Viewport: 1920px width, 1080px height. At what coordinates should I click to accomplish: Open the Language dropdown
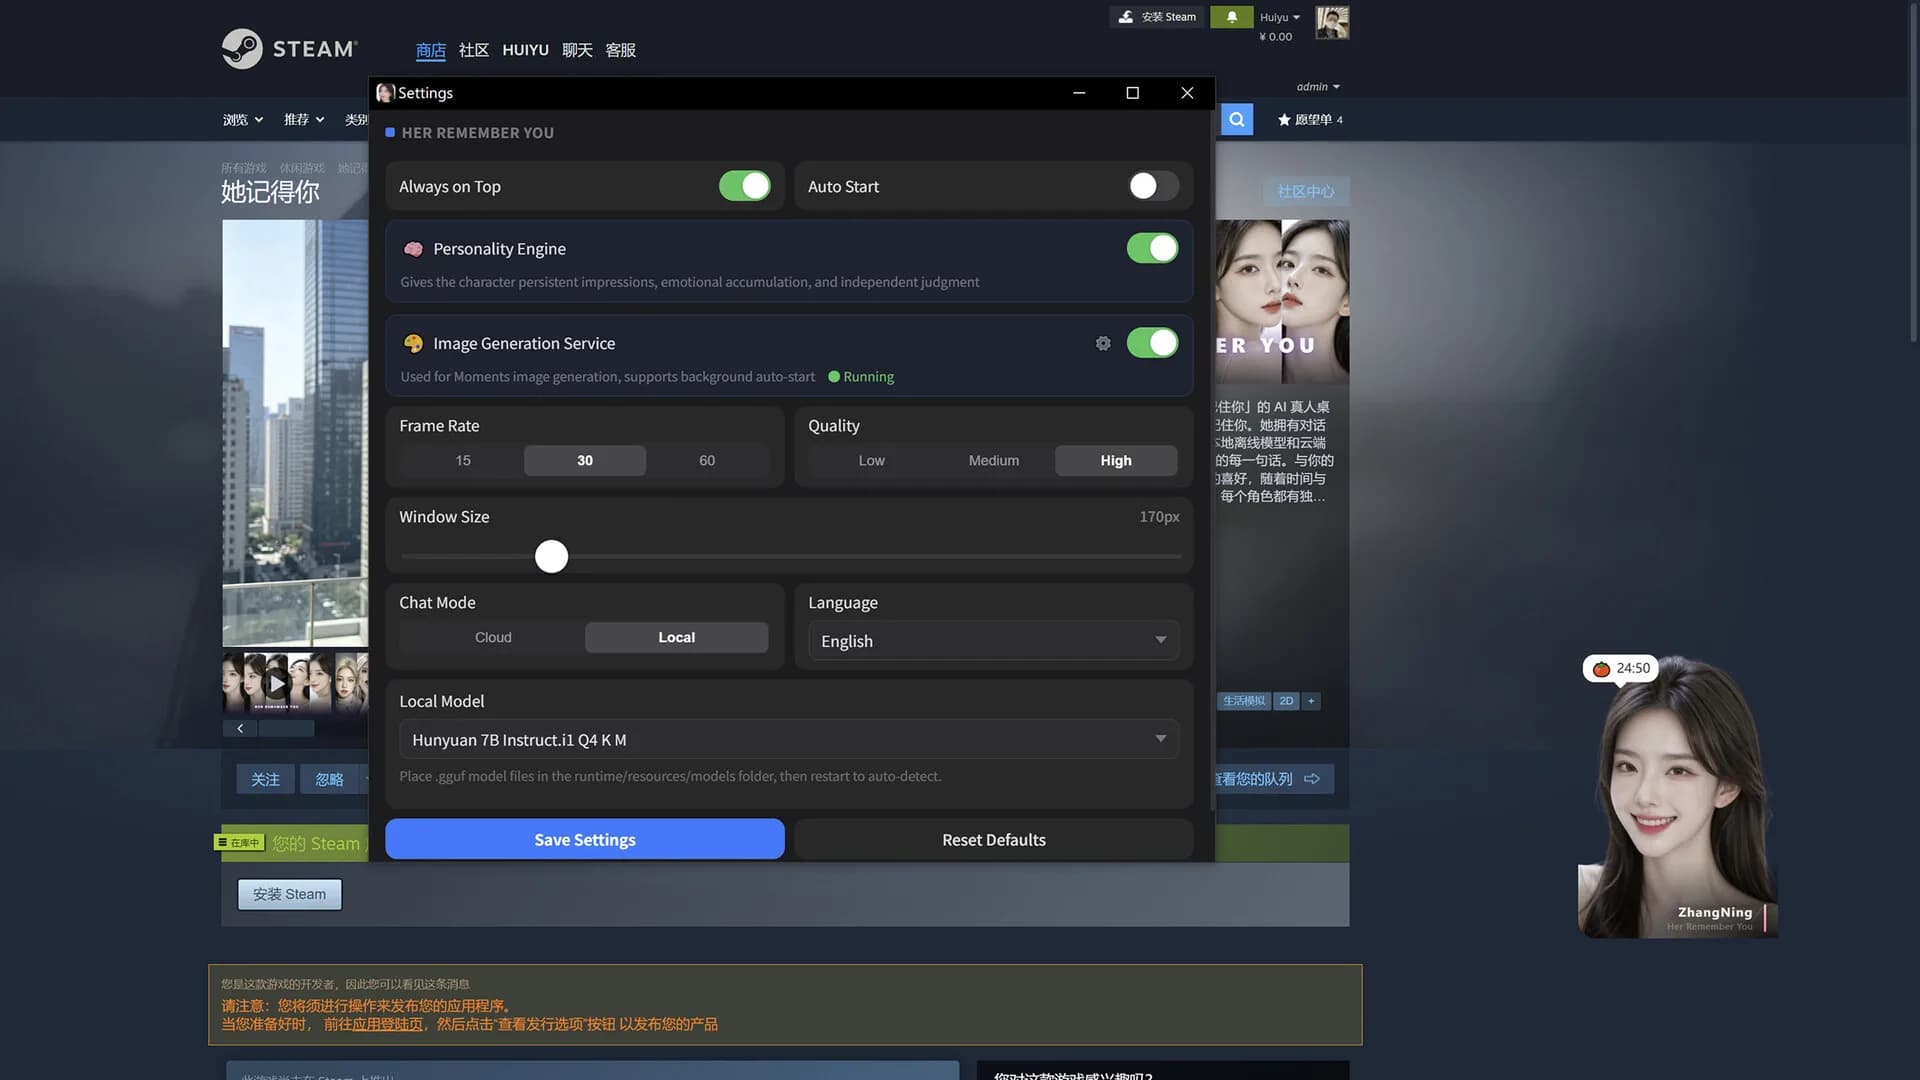click(x=994, y=641)
